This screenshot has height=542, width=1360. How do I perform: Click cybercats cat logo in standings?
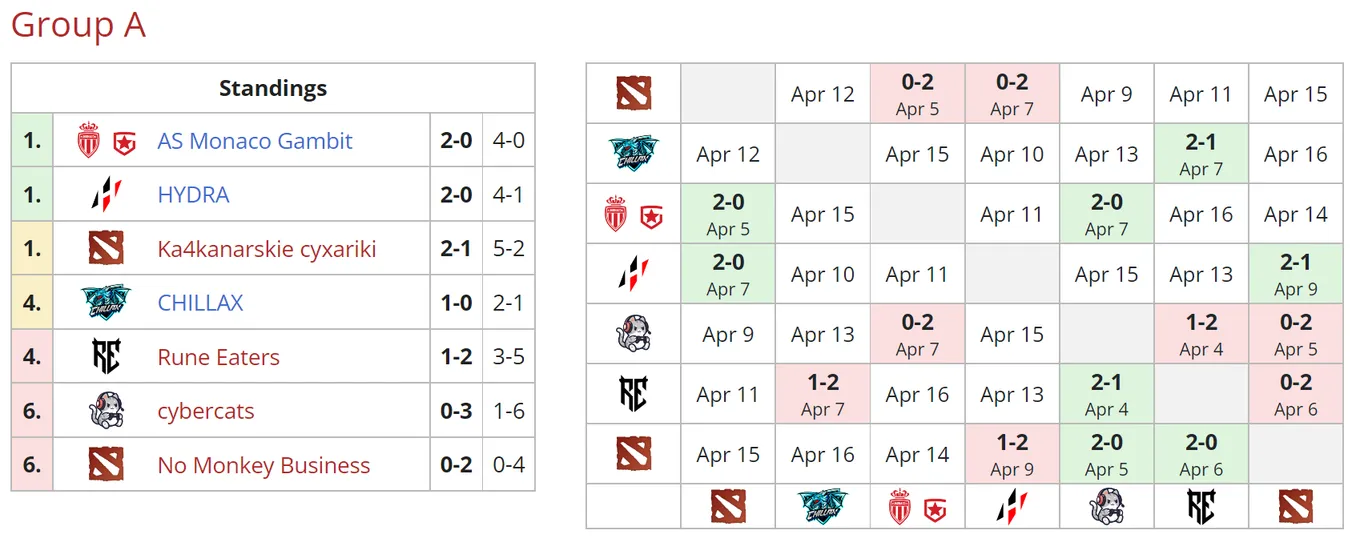(106, 411)
